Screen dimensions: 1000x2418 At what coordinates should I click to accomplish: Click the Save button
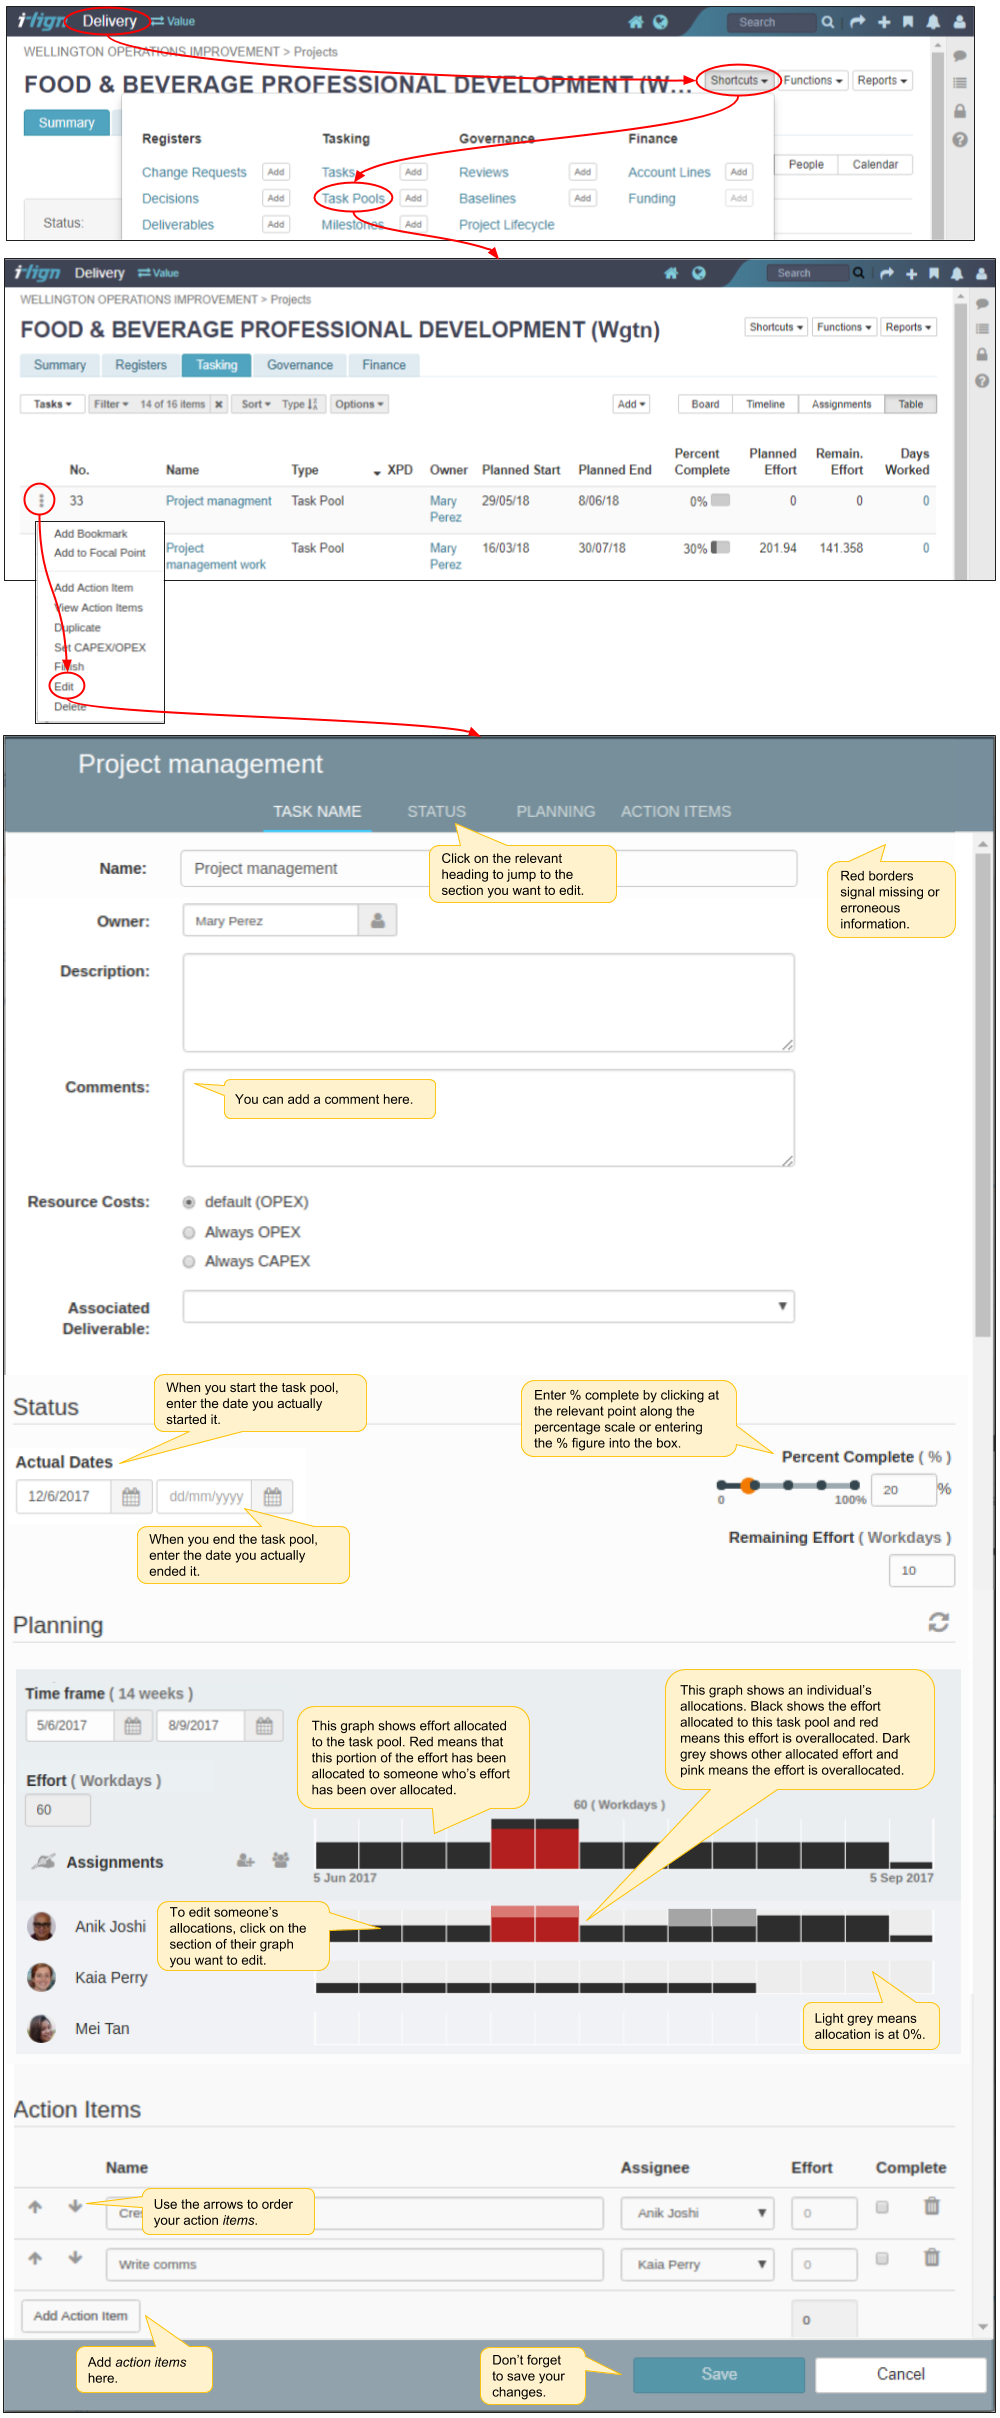coord(719,2374)
